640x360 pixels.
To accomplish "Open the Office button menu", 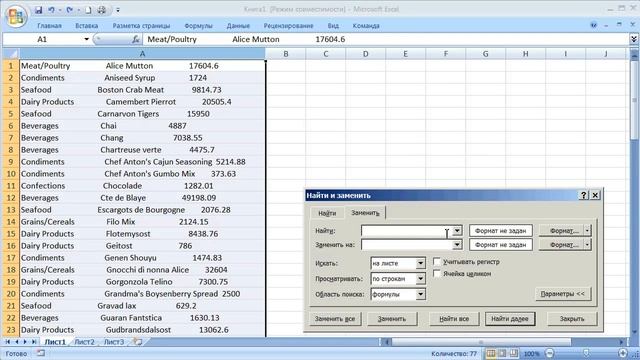I will 16,16.
